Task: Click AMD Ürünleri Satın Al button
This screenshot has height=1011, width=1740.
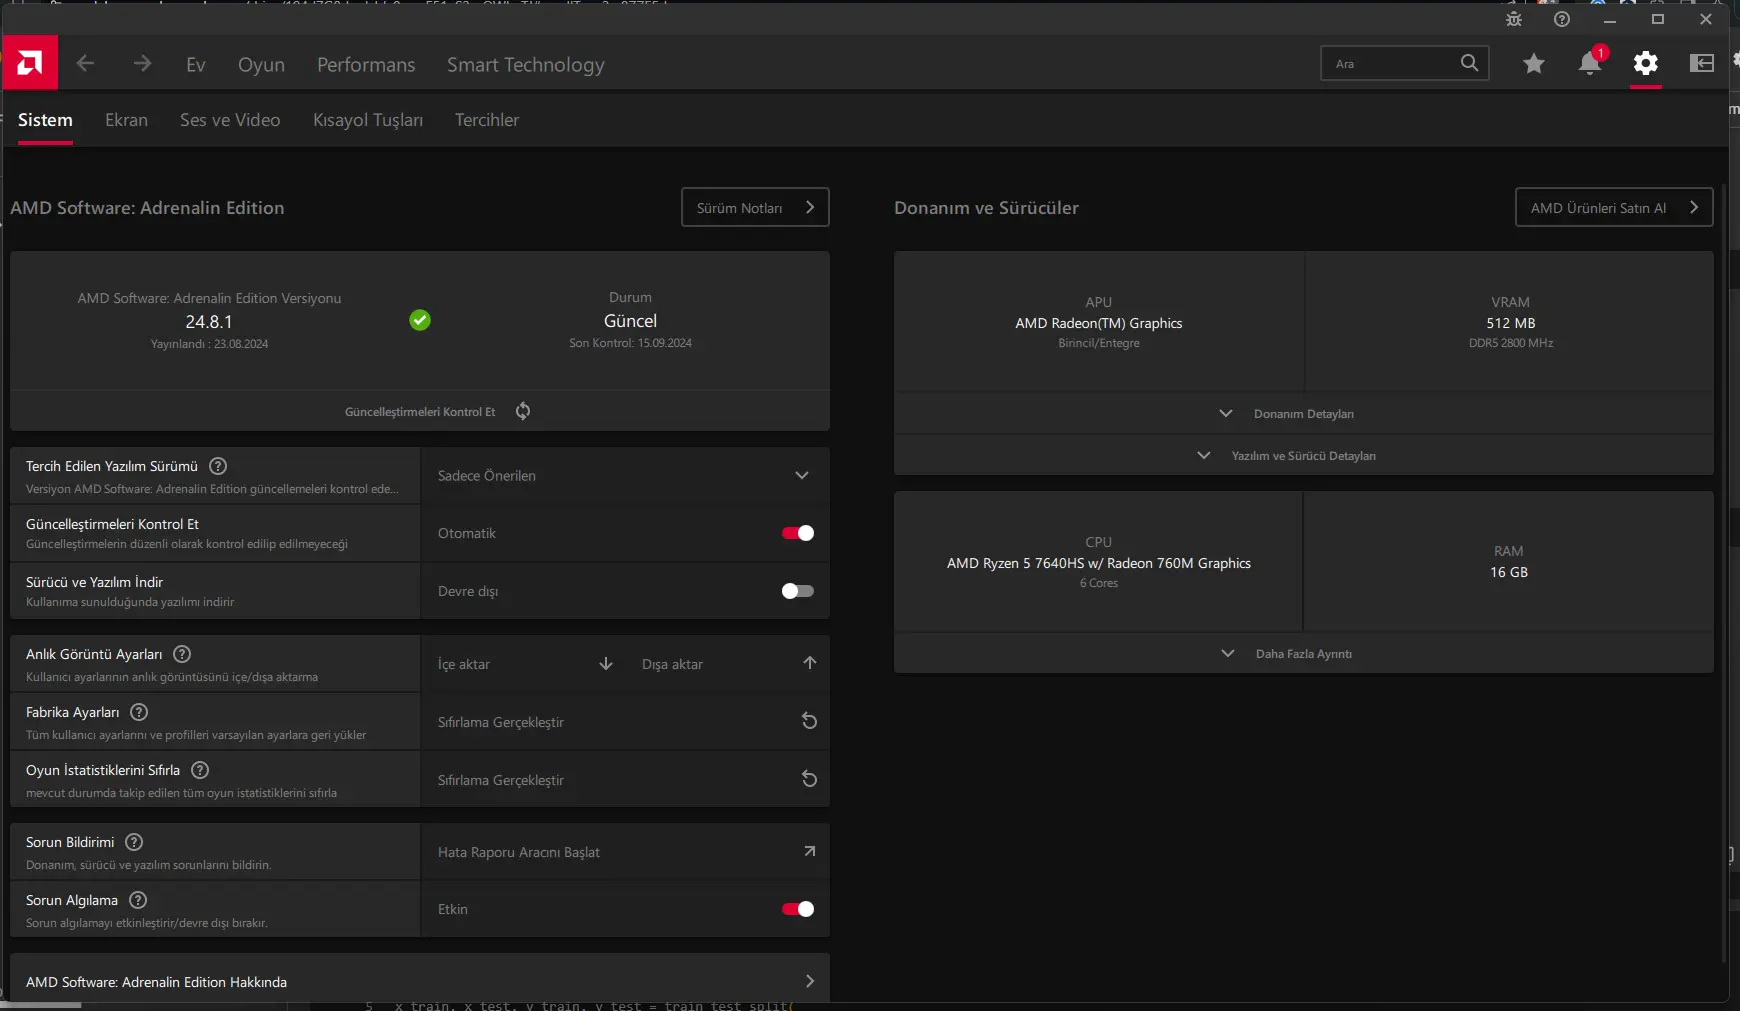Action: point(1614,207)
